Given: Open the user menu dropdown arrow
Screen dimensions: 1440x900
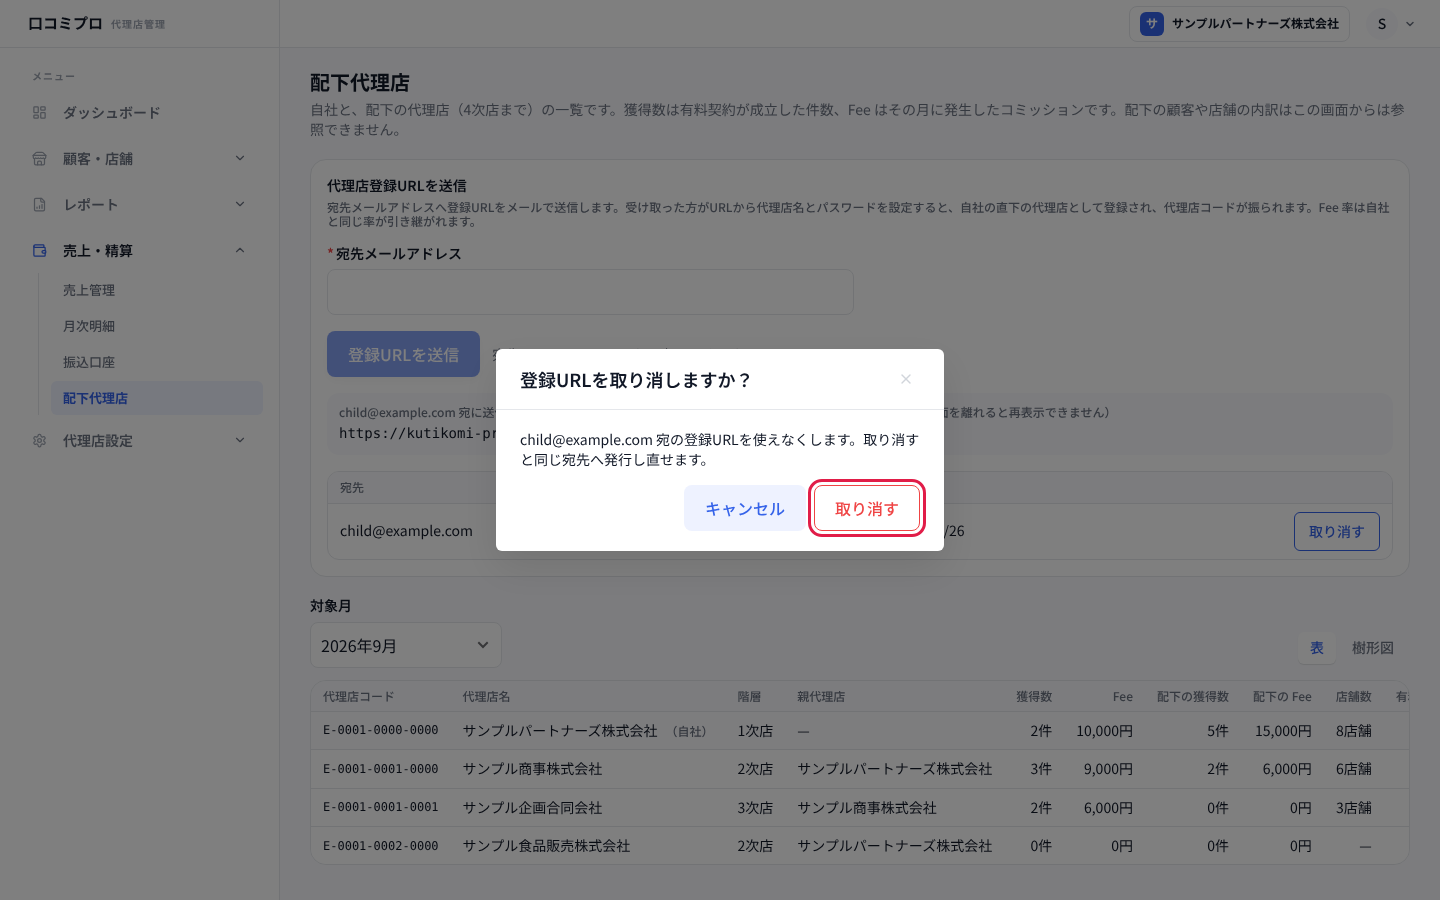Looking at the screenshot, I should click(x=1410, y=24).
